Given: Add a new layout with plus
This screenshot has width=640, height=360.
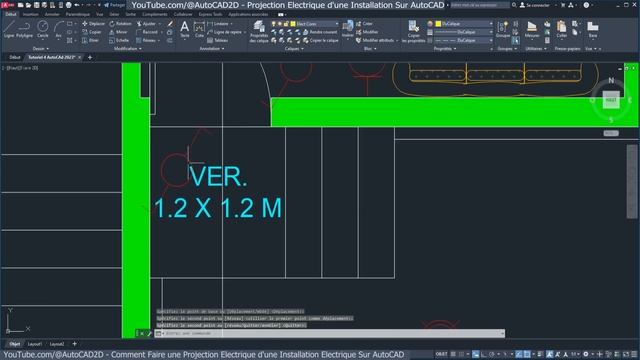Looking at the screenshot, I should tap(74, 344).
